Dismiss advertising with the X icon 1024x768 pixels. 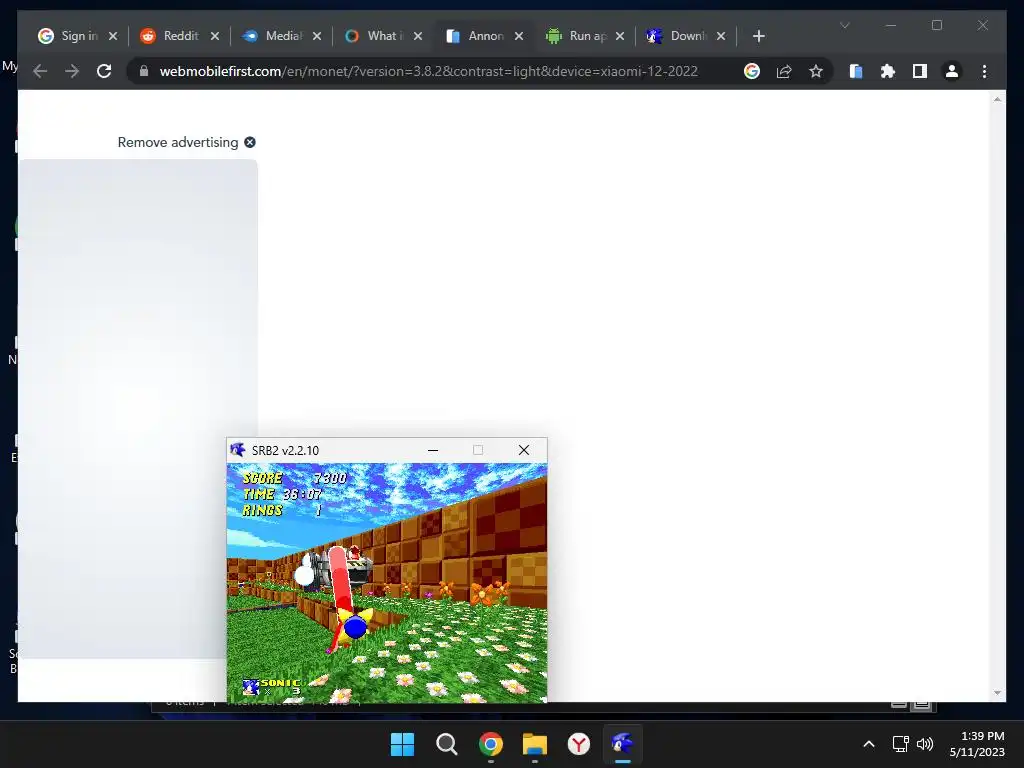tap(250, 142)
